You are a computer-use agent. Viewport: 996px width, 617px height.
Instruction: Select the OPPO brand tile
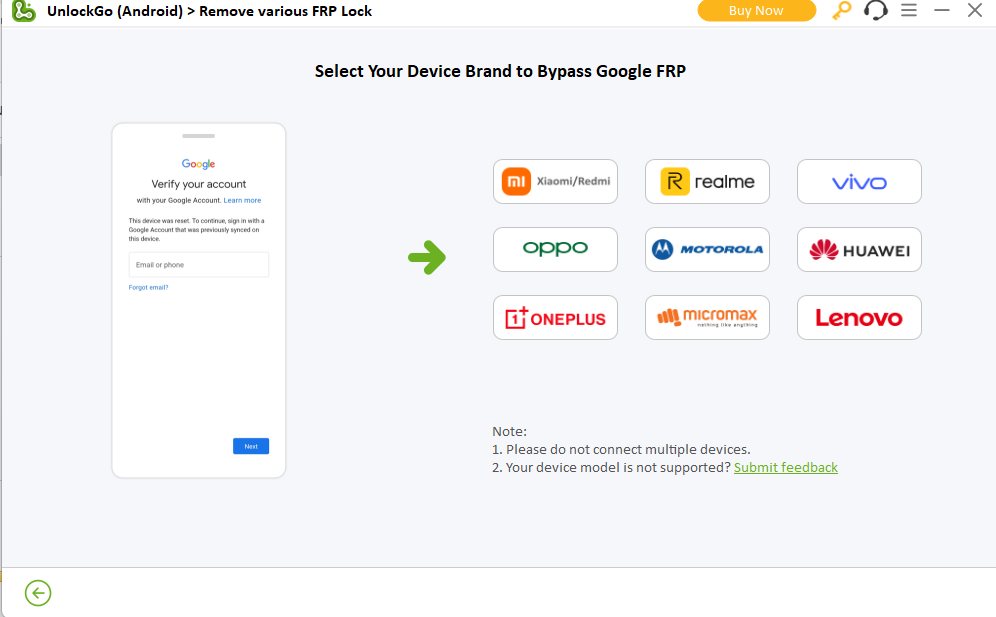555,250
